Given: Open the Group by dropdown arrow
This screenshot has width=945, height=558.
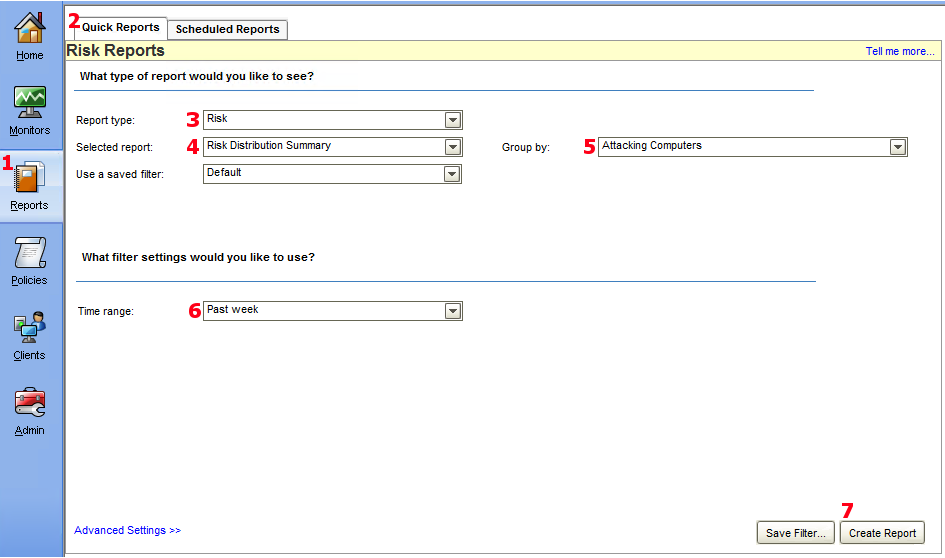Looking at the screenshot, I should point(898,147).
